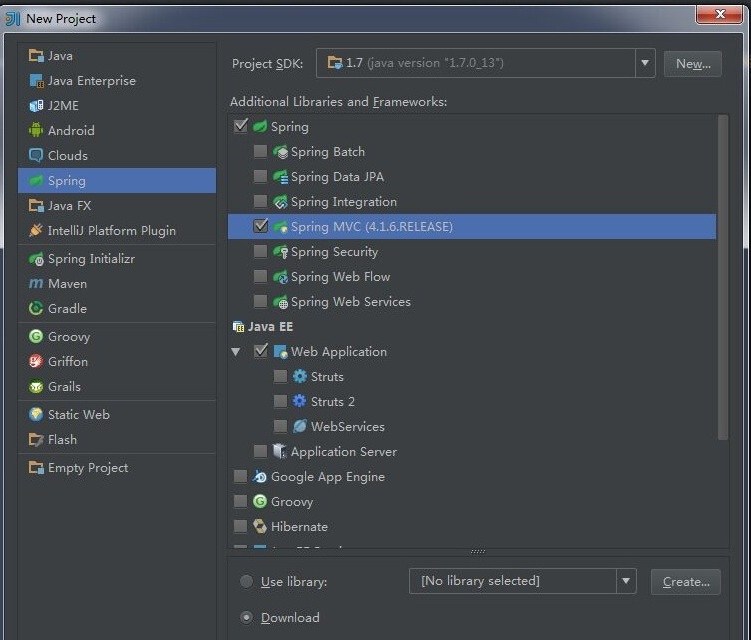Click the Project SDK combo box field

(x=485, y=63)
